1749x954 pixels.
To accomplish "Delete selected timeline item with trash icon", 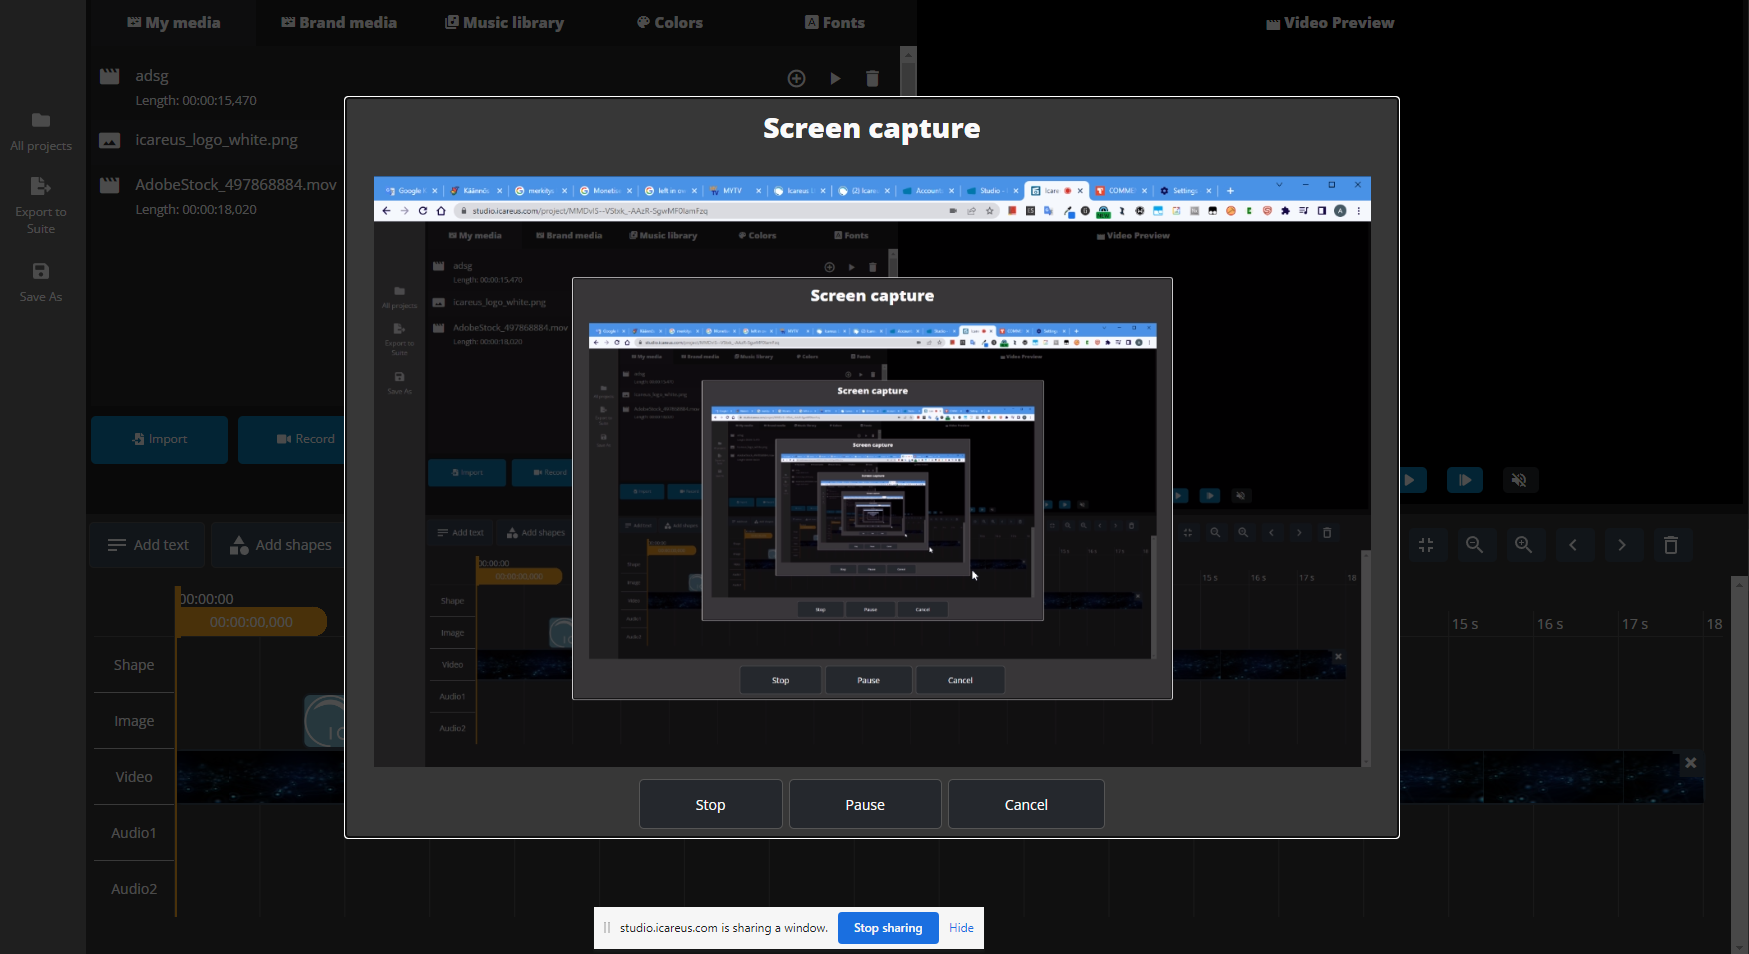I will point(1671,545).
